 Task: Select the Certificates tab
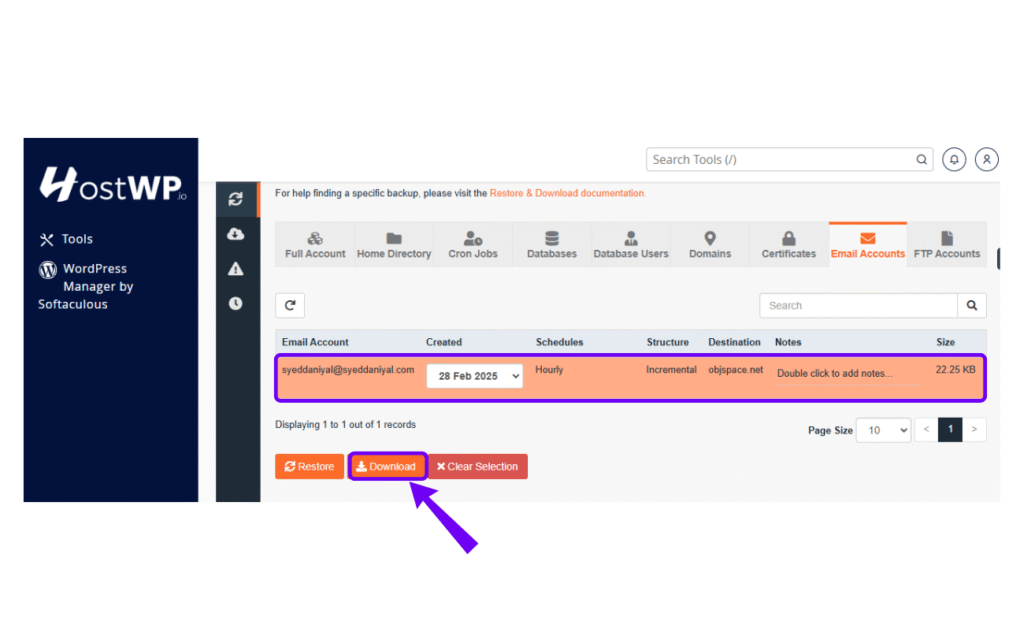[789, 245]
